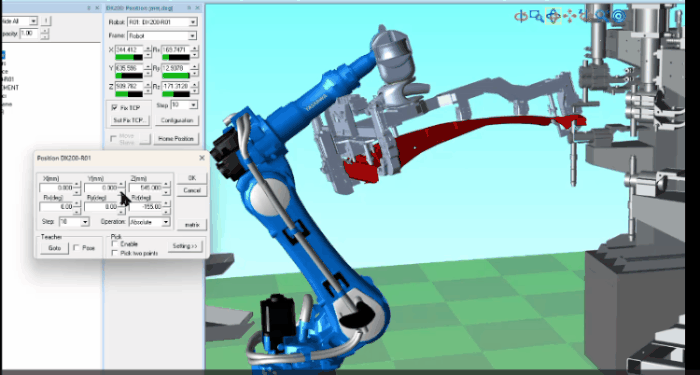Toggle the Move Slave checkbox

(x=113, y=139)
